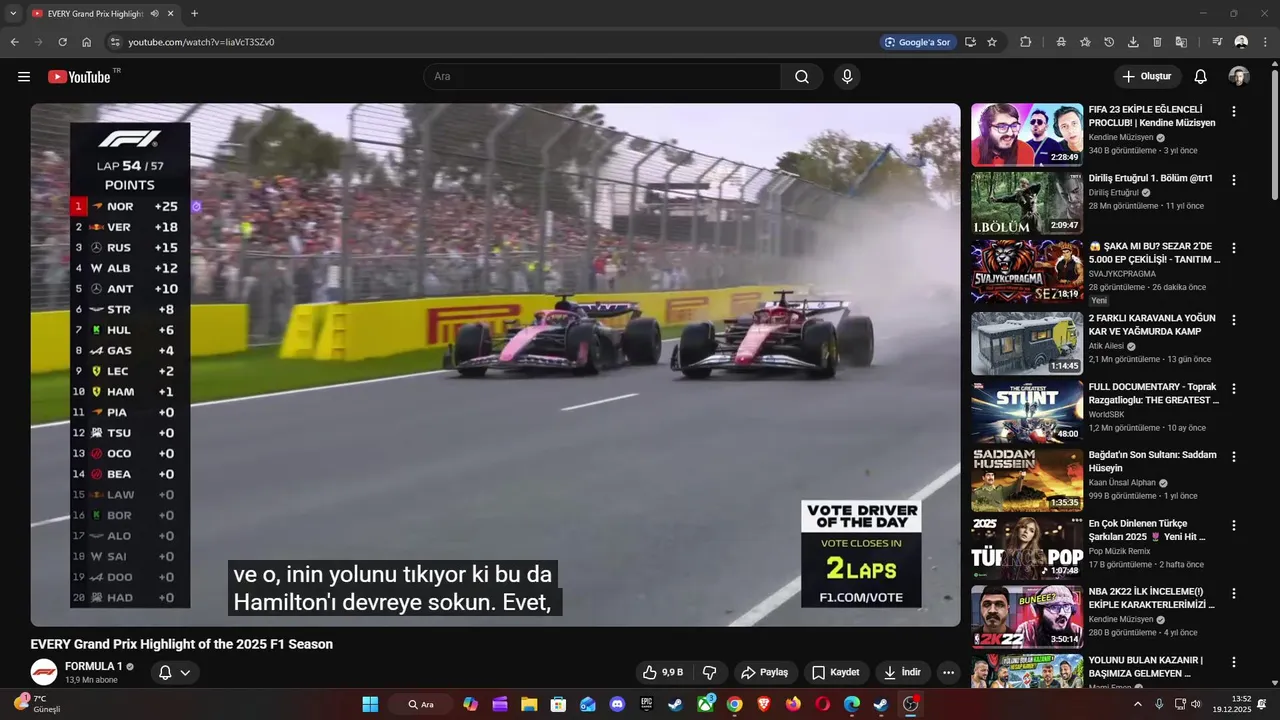
Task: Mute the tab via speaker icon
Action: tap(154, 14)
